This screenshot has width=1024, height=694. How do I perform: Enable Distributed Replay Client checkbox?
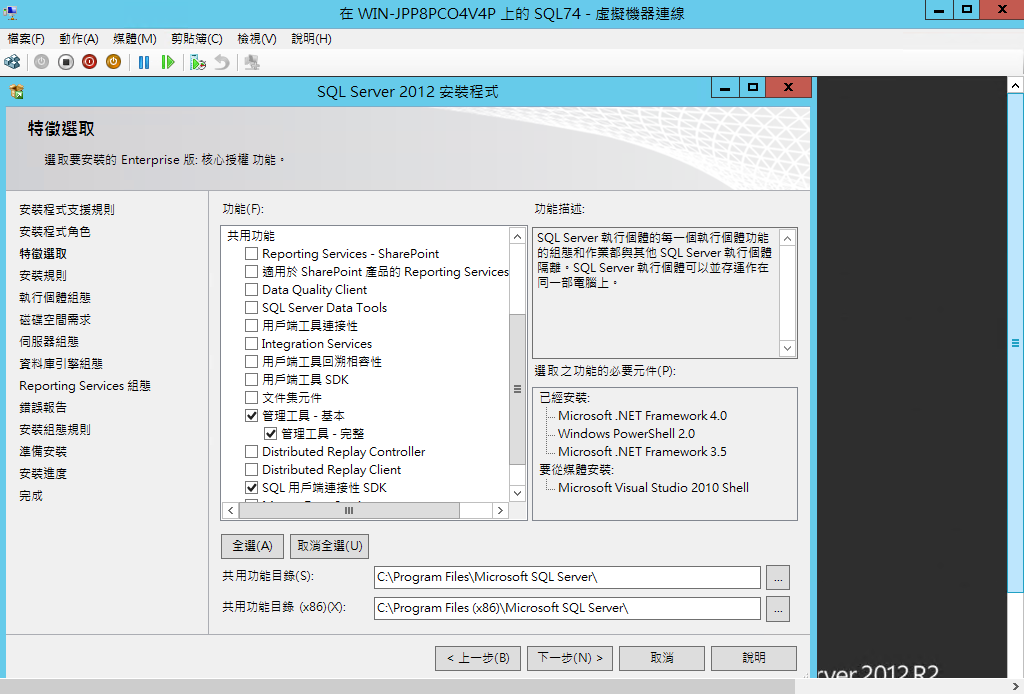pyautogui.click(x=251, y=469)
